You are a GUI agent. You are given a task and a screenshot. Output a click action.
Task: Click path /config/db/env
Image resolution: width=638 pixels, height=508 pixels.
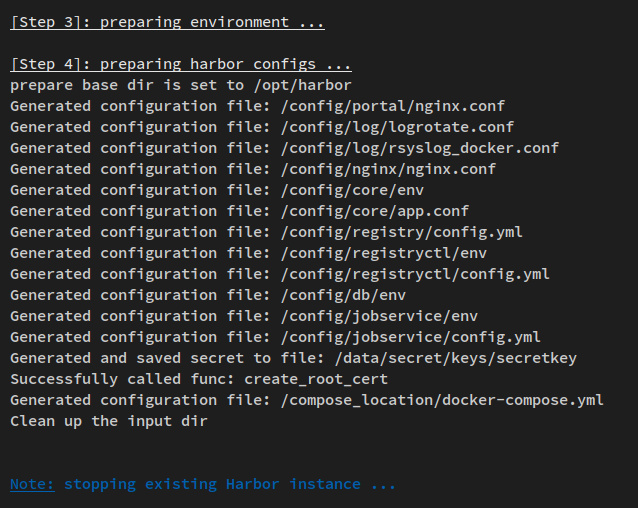click(345, 295)
